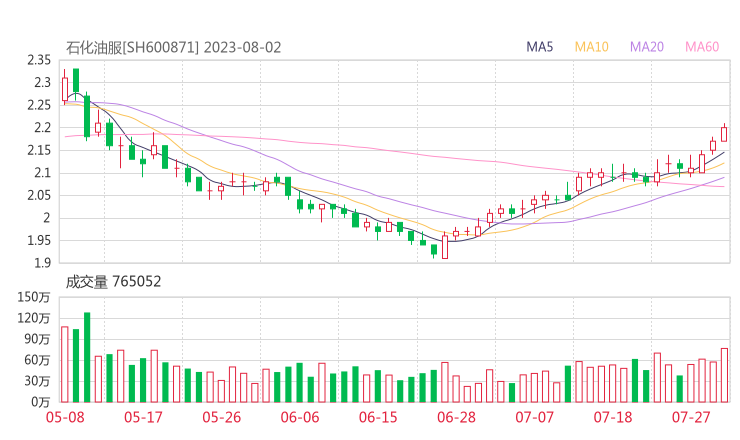Viewport: 740px width, 440px height.
Task: Click the 90万 volume axis label
Action: (37, 339)
